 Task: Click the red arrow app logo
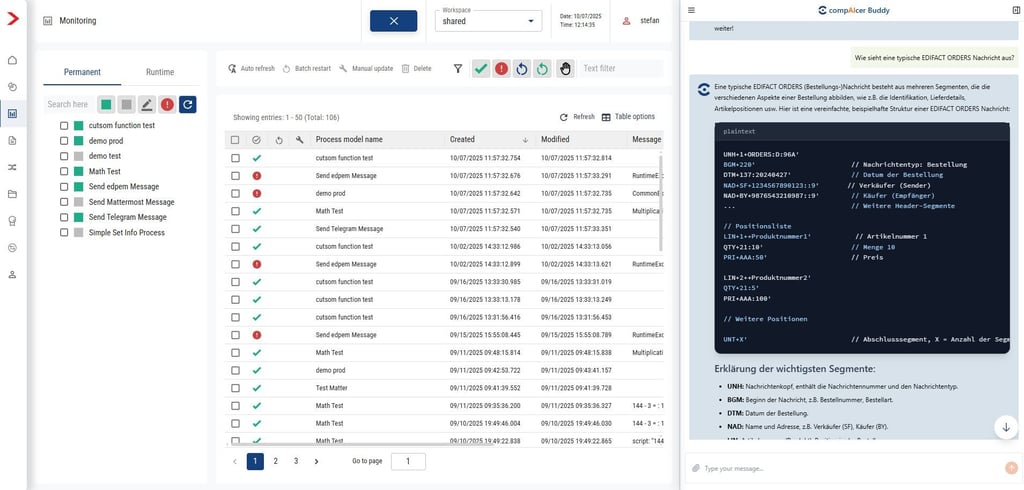click(13, 19)
